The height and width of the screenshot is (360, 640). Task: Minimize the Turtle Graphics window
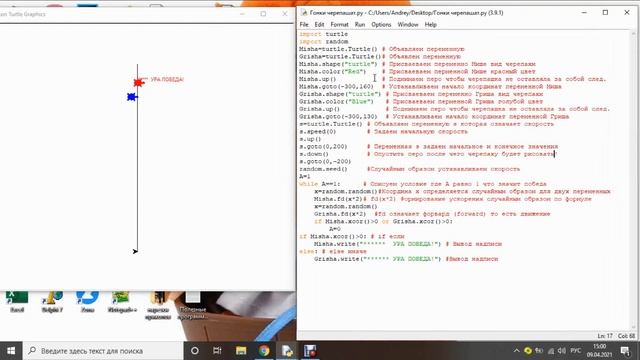[242, 14]
